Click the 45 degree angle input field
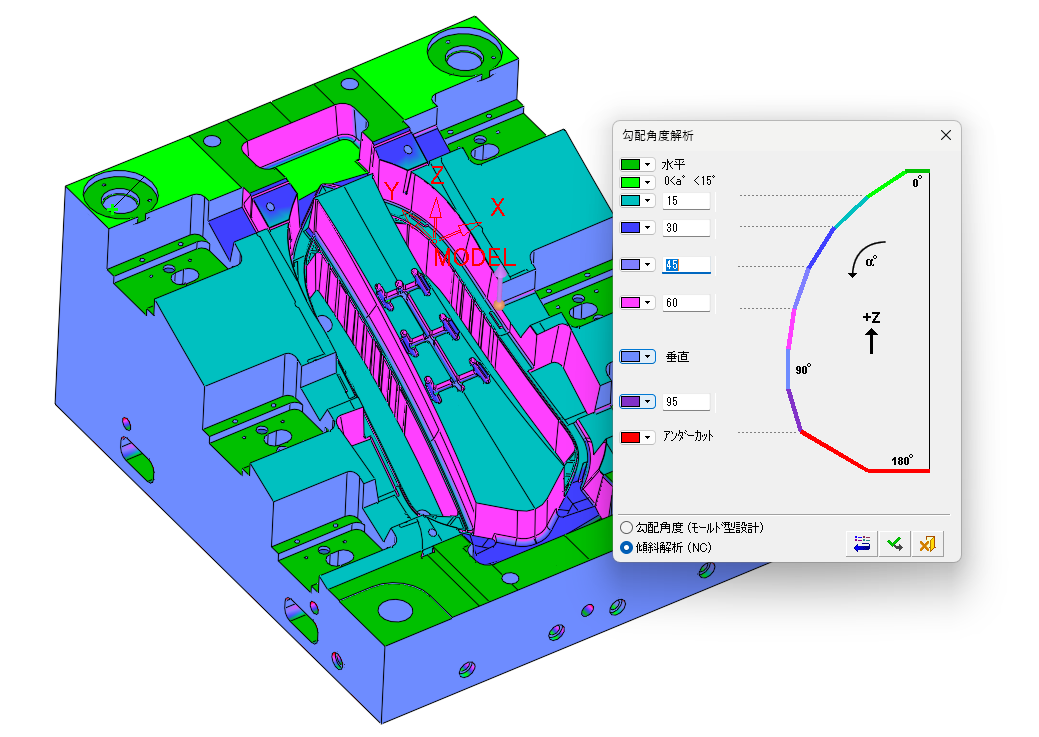1039x737 pixels. point(686,264)
